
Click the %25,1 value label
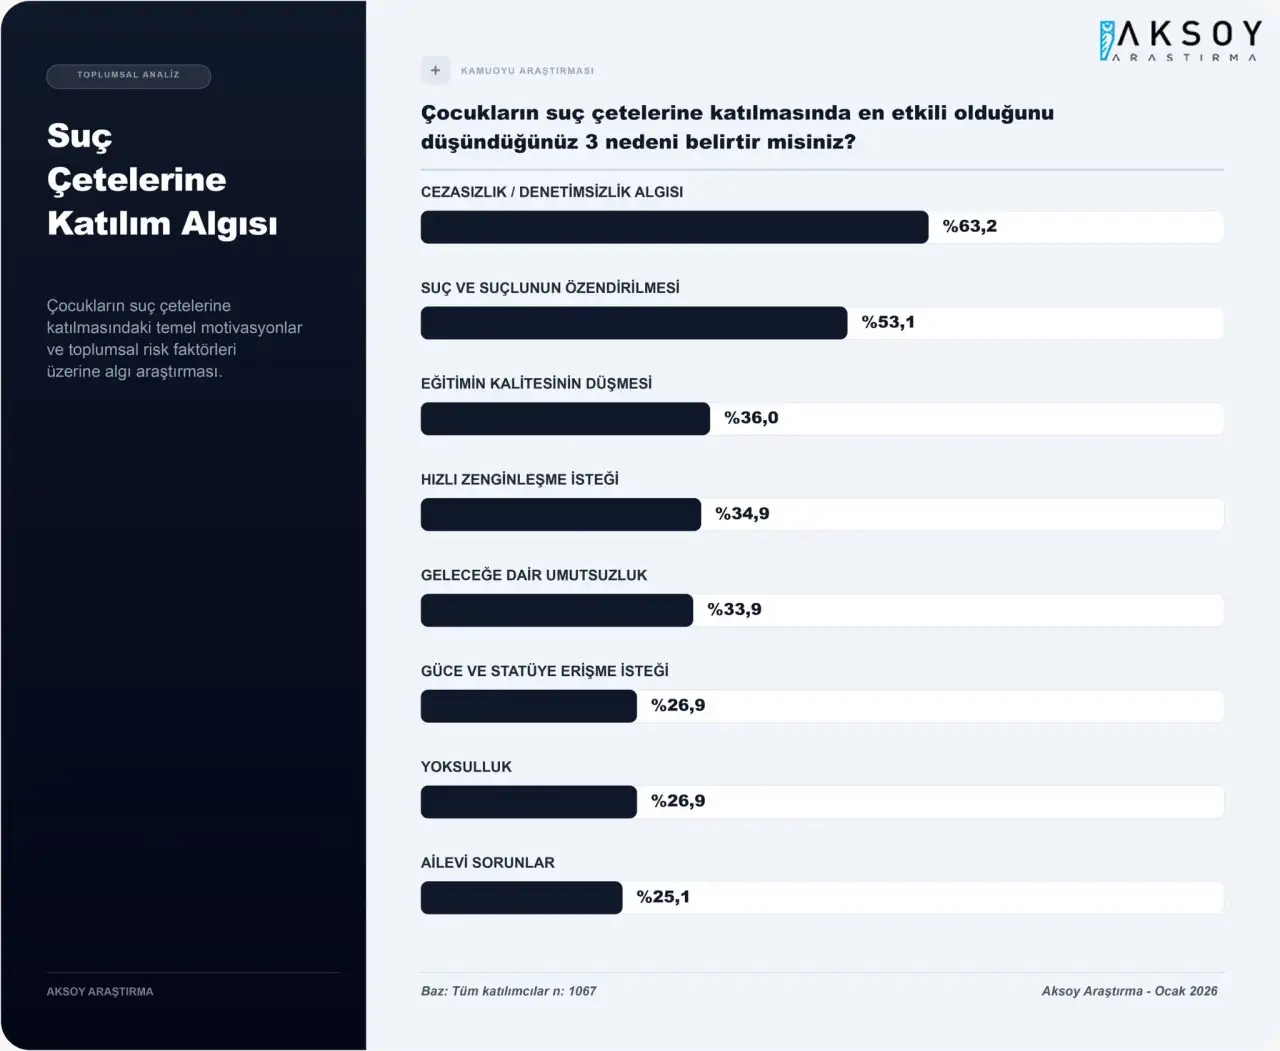click(x=663, y=898)
